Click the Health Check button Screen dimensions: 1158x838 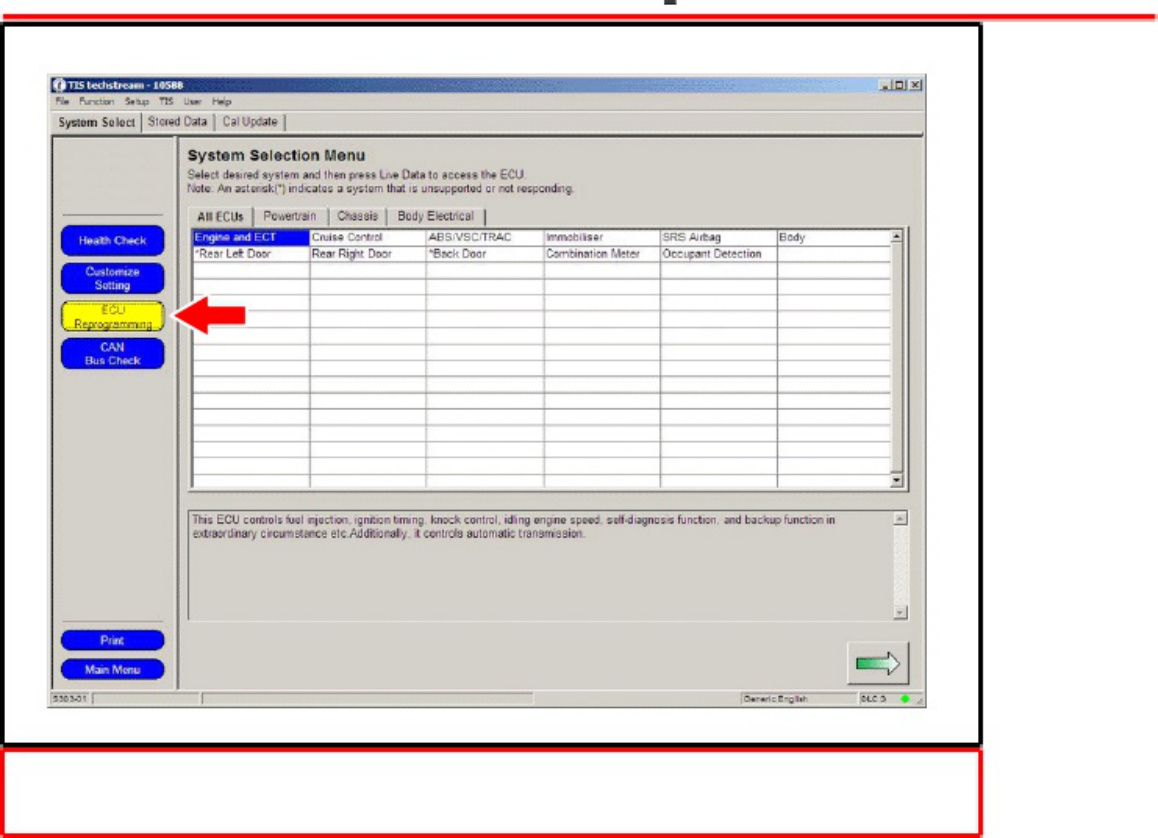pos(112,241)
